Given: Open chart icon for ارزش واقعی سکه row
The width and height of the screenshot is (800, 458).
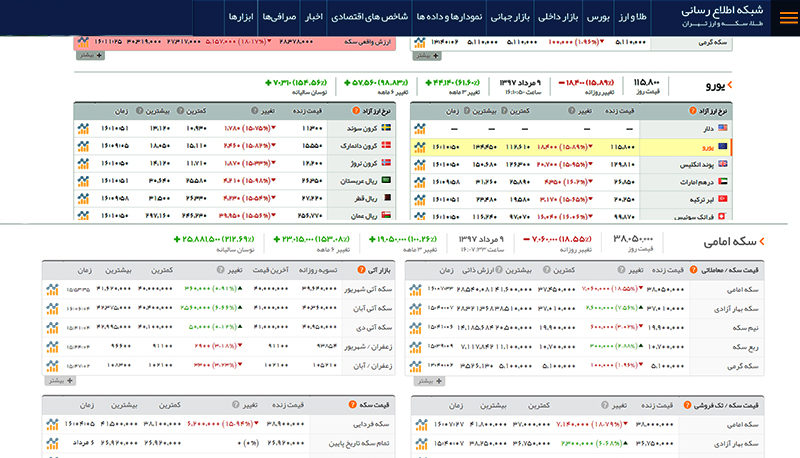Looking at the screenshot, I should point(83,42).
